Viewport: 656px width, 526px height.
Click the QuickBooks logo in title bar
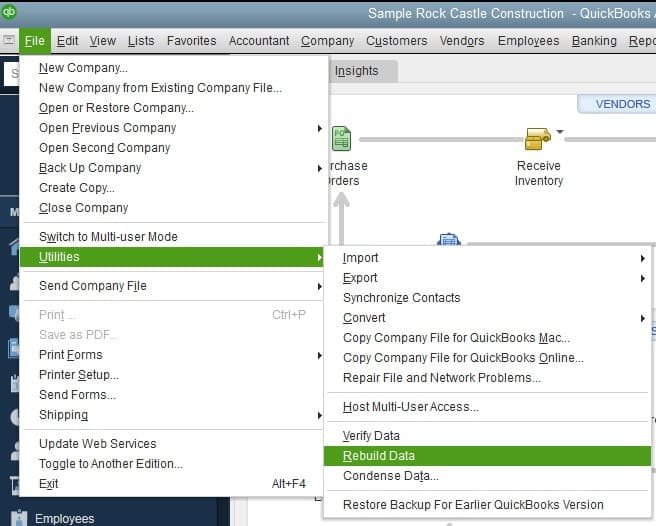tap(9, 11)
